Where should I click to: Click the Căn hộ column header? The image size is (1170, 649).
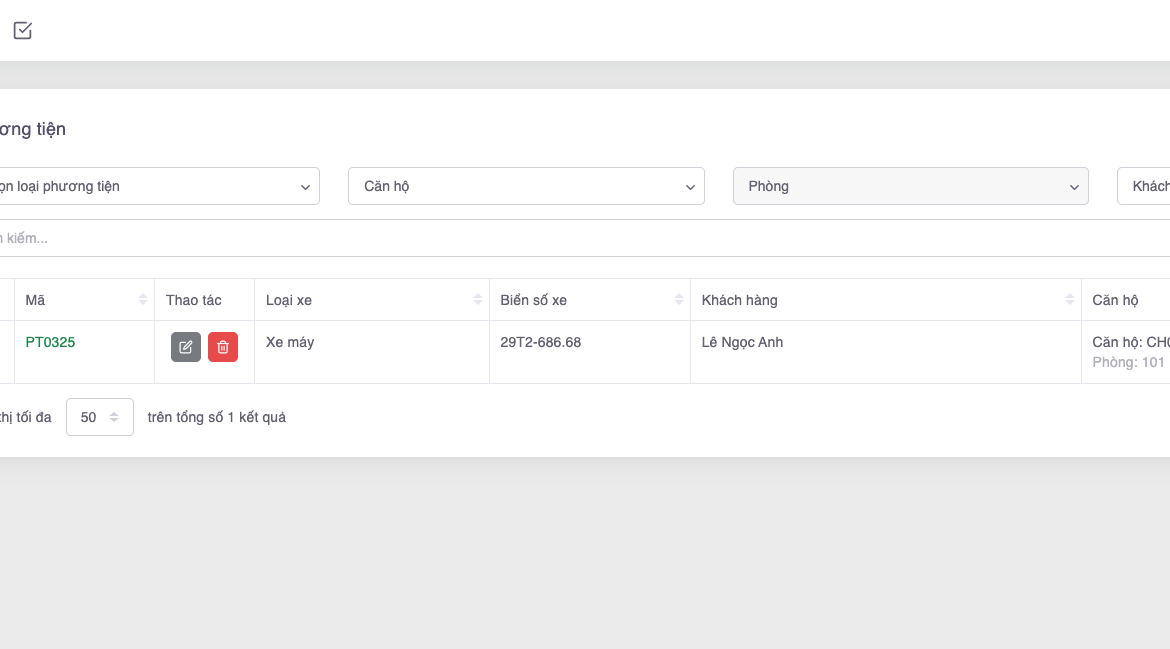click(1115, 300)
